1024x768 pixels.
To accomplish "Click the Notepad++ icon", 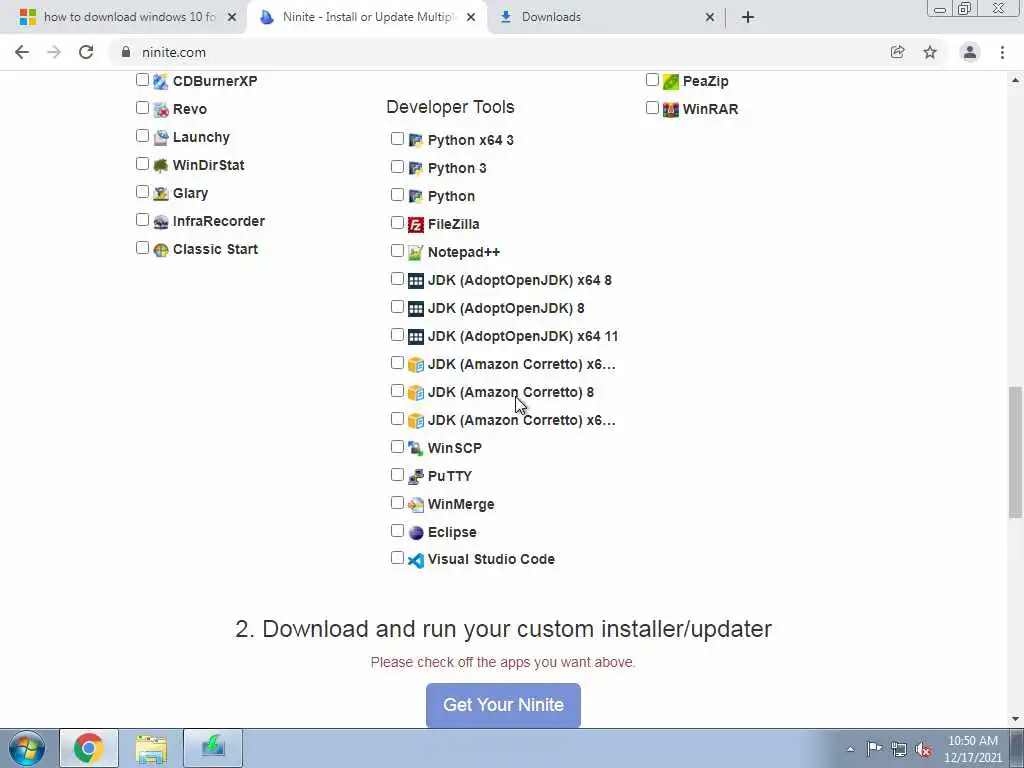I will pos(415,253).
